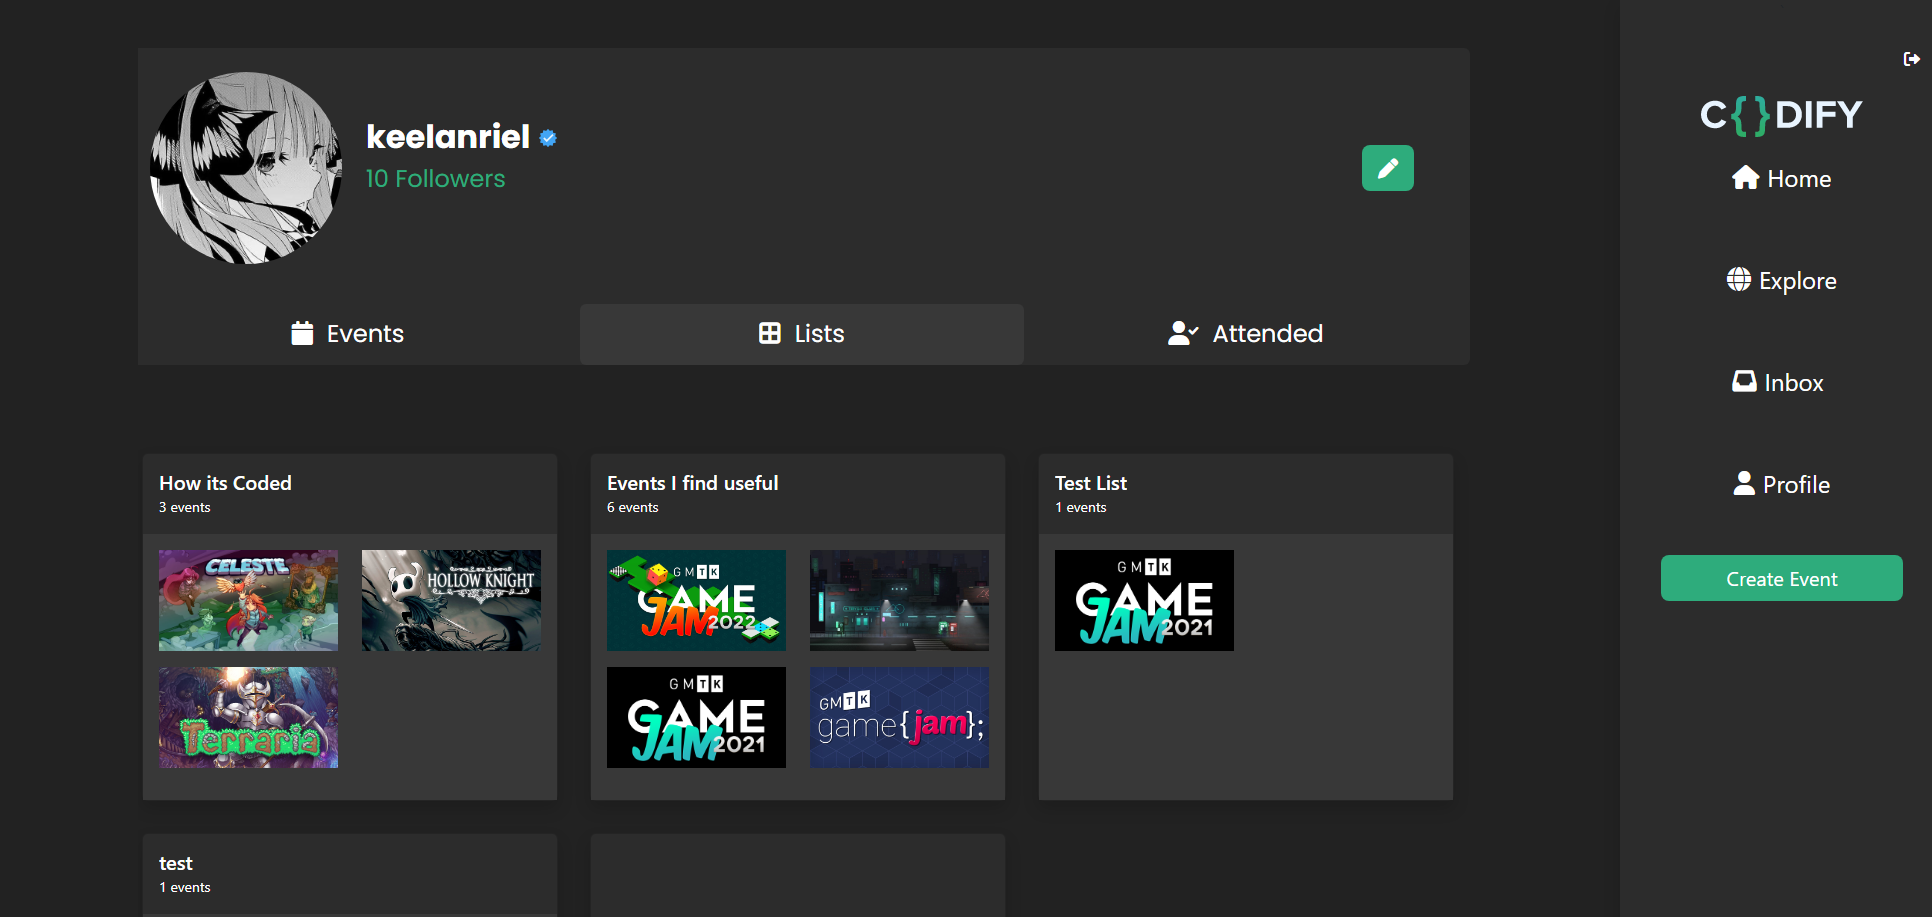Click the green pencil edit profile button
Screen dimensions: 1932x917
[x=1388, y=168]
